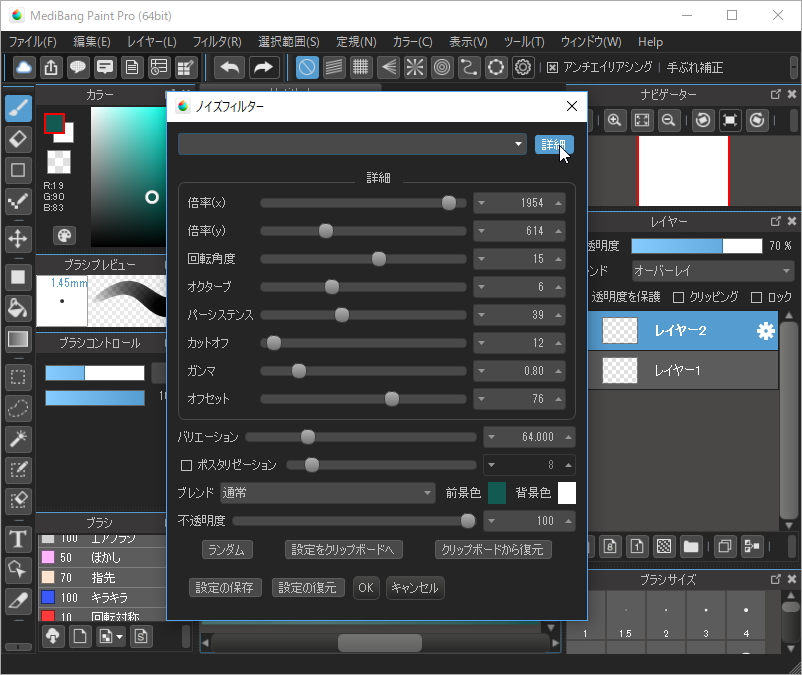Viewport: 802px width, 675px height.
Task: Select the Magic Wand tool
Action: 18,439
